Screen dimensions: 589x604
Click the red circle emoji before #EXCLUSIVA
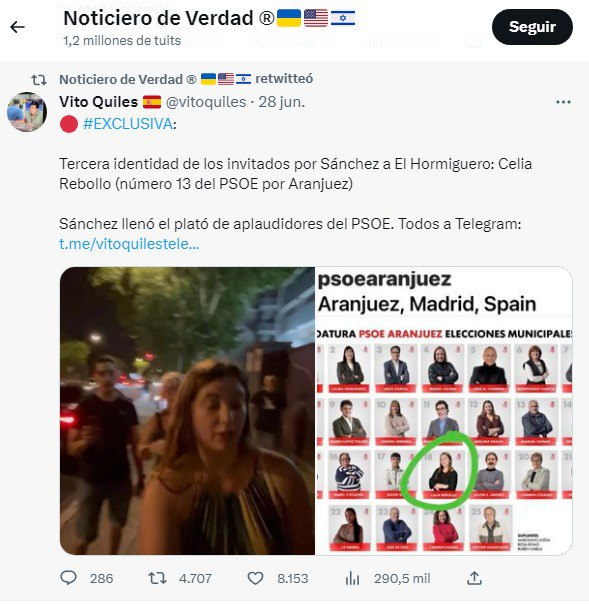pos(69,124)
